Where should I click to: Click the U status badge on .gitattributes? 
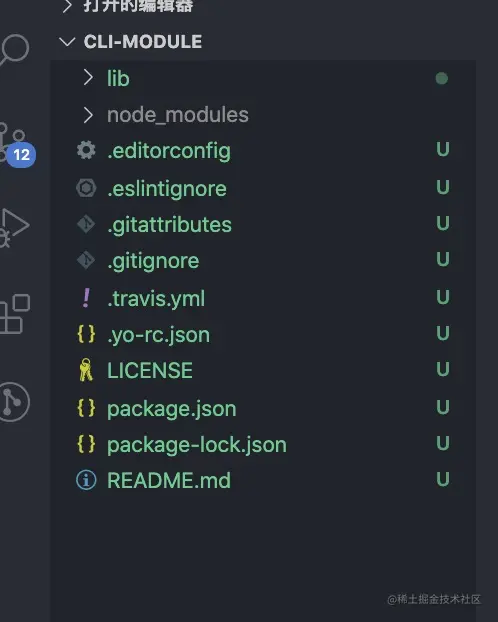443,223
